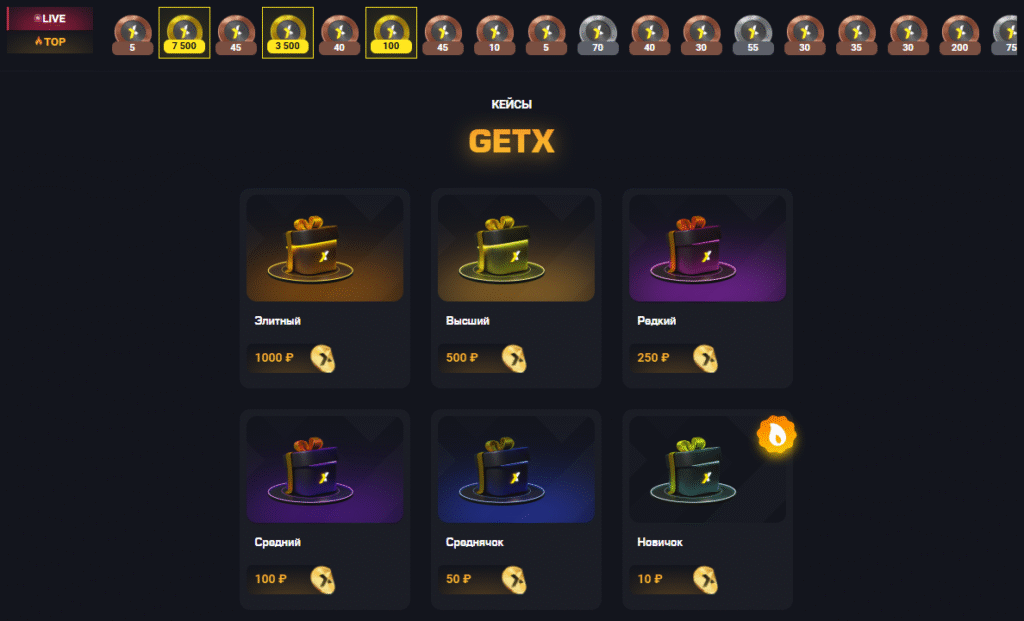Screen dimensions: 1024x621
Task: Click the 10 ₽ price button
Action: point(674,579)
